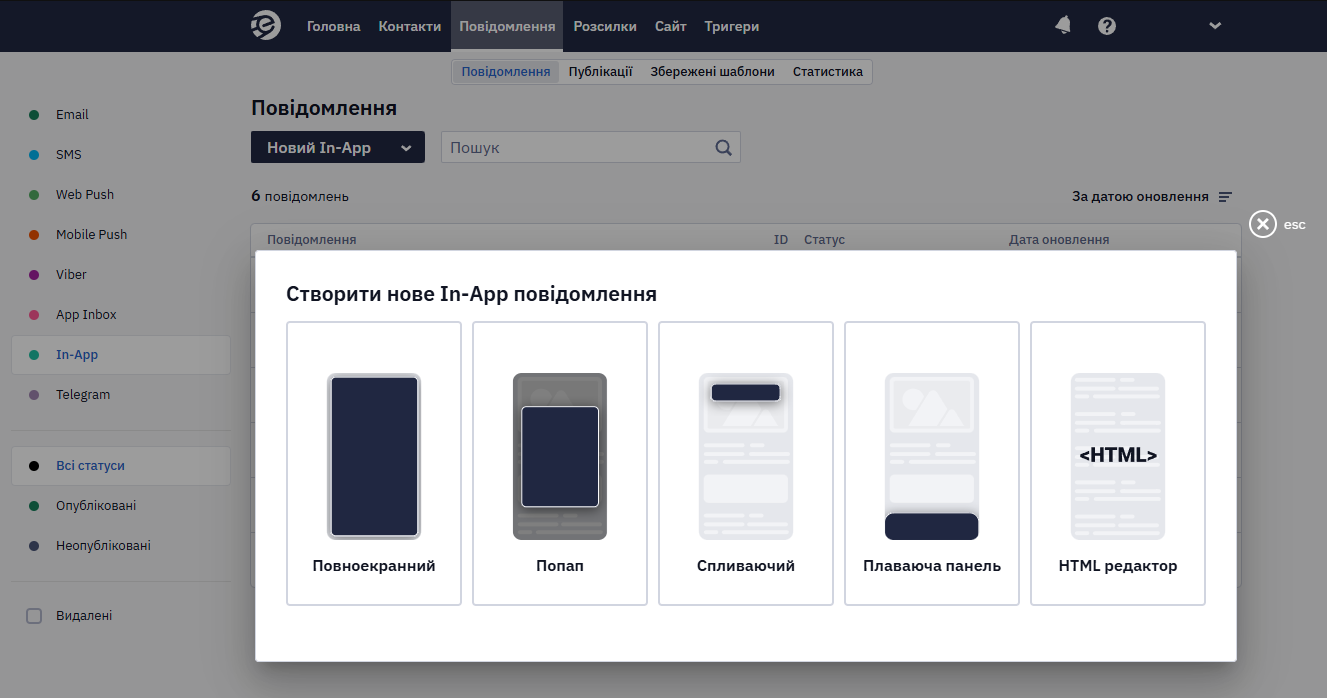Screen dimensions: 1327x698
Task: Click the Повідомлення column header
Action: click(x=312, y=240)
